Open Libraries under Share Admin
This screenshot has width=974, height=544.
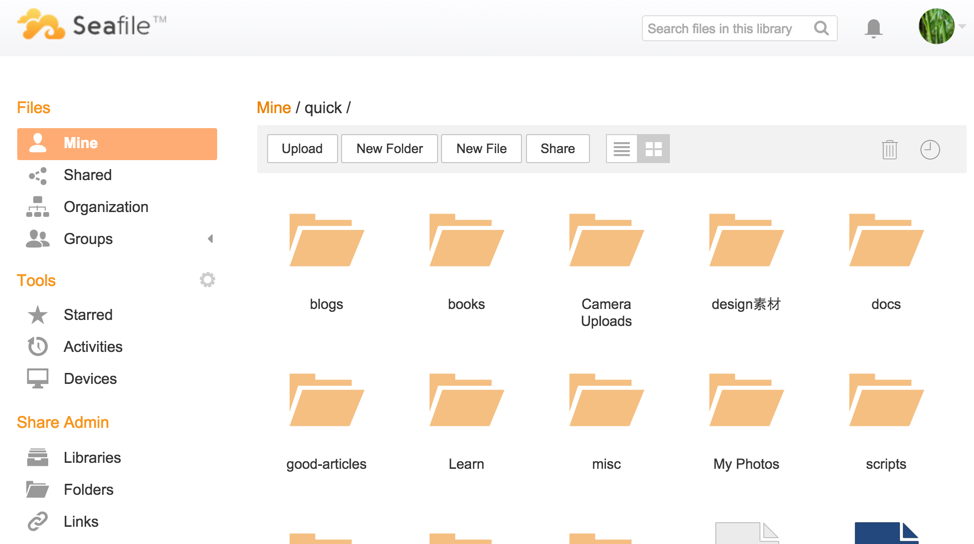(93, 458)
